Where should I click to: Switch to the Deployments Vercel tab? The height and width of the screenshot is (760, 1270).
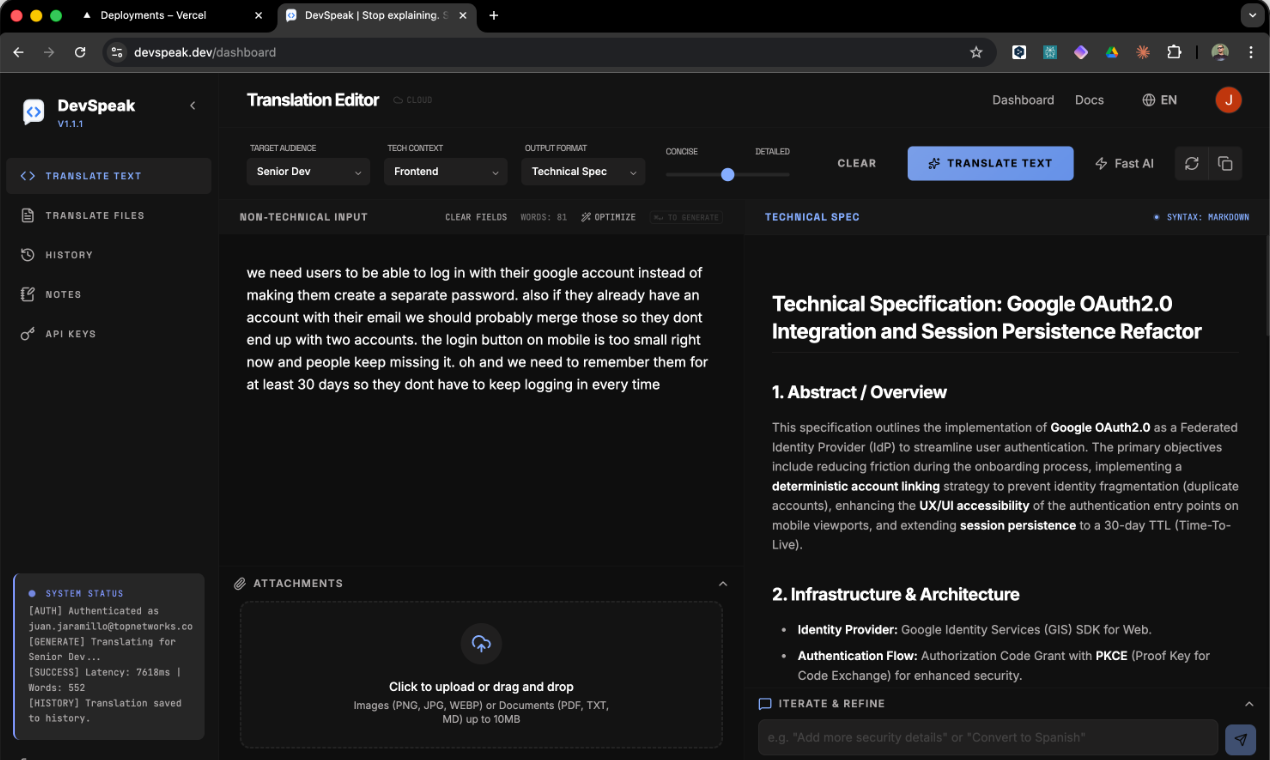click(x=152, y=15)
